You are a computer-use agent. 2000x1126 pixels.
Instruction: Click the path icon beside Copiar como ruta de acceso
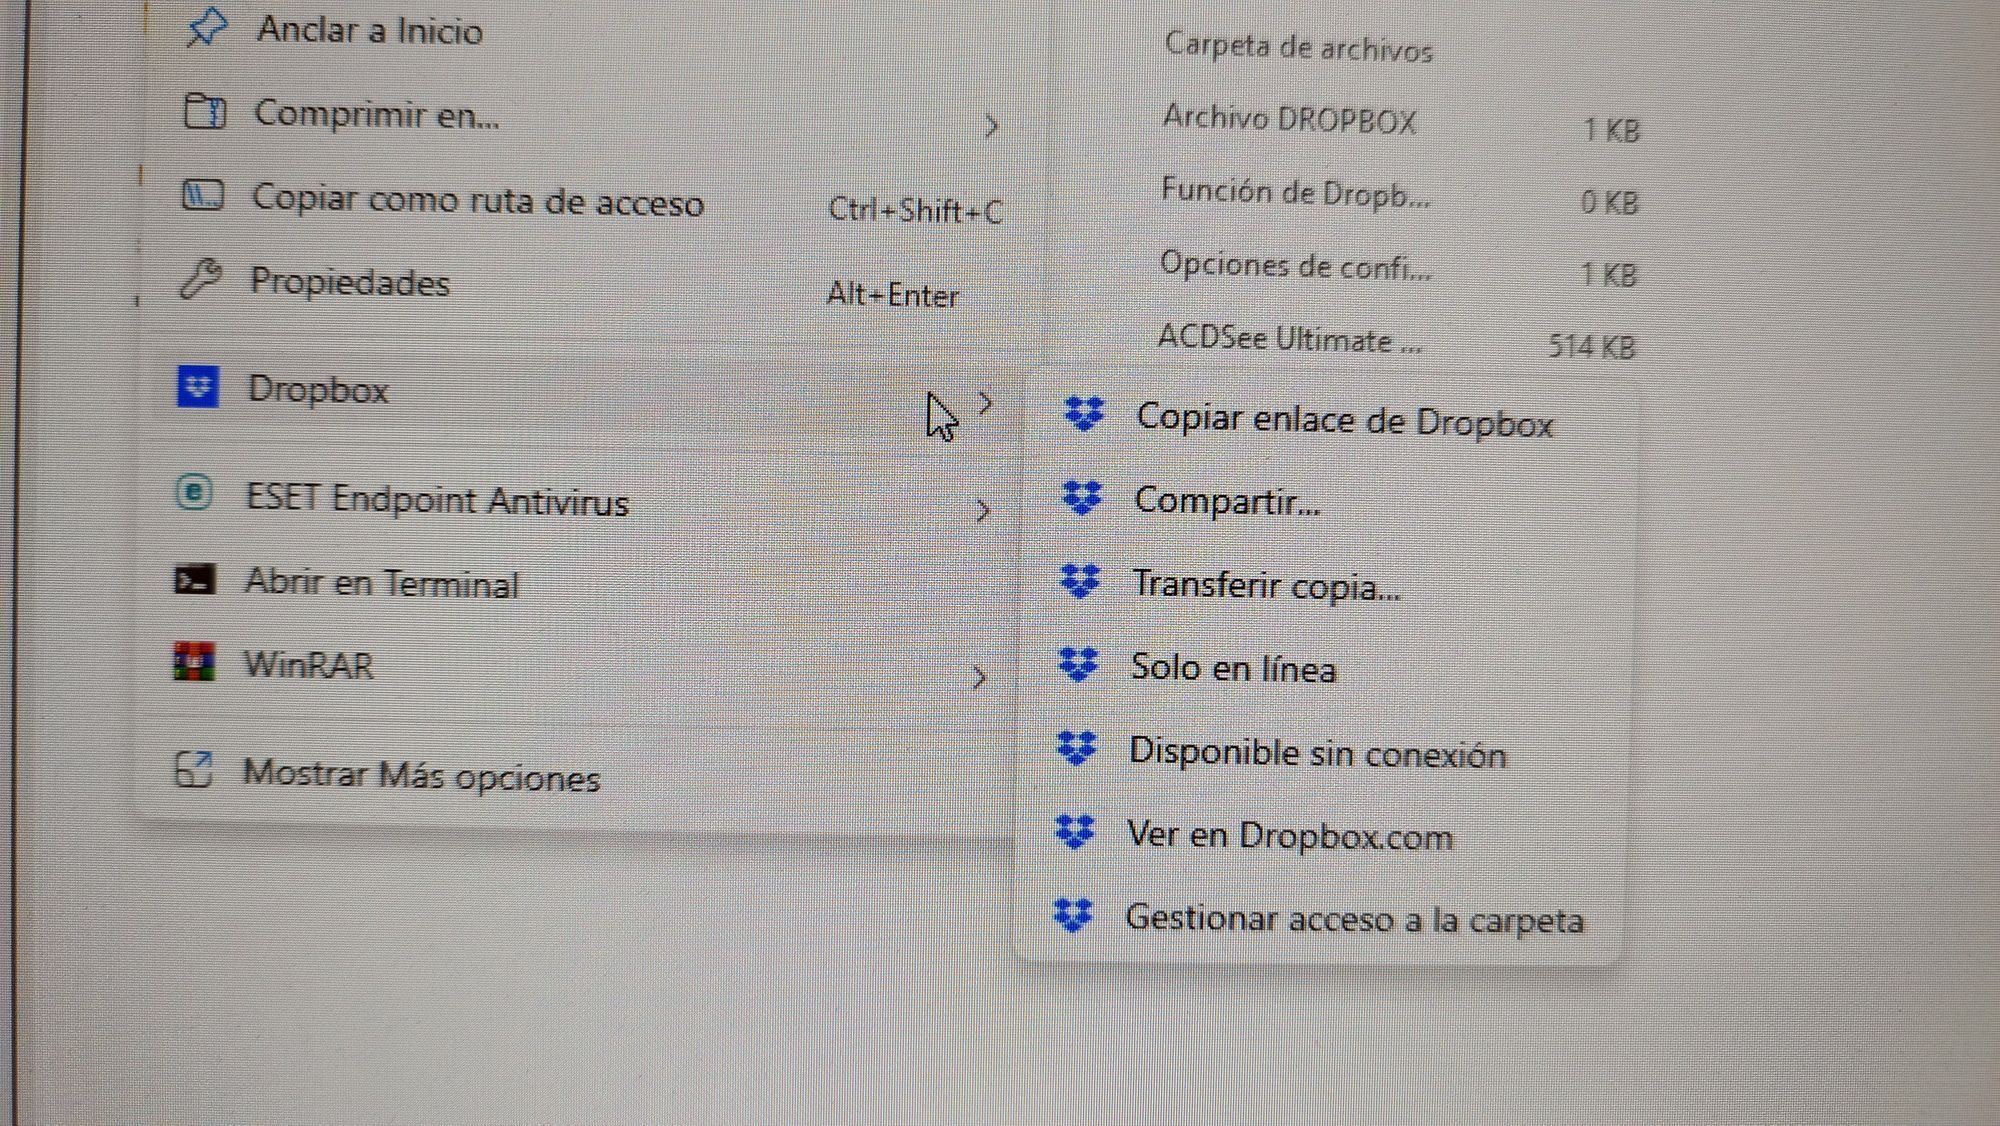(202, 194)
